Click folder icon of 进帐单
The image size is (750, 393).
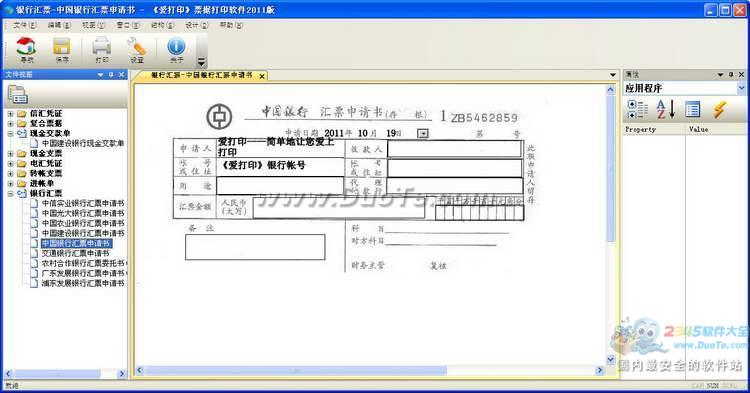pos(22,184)
